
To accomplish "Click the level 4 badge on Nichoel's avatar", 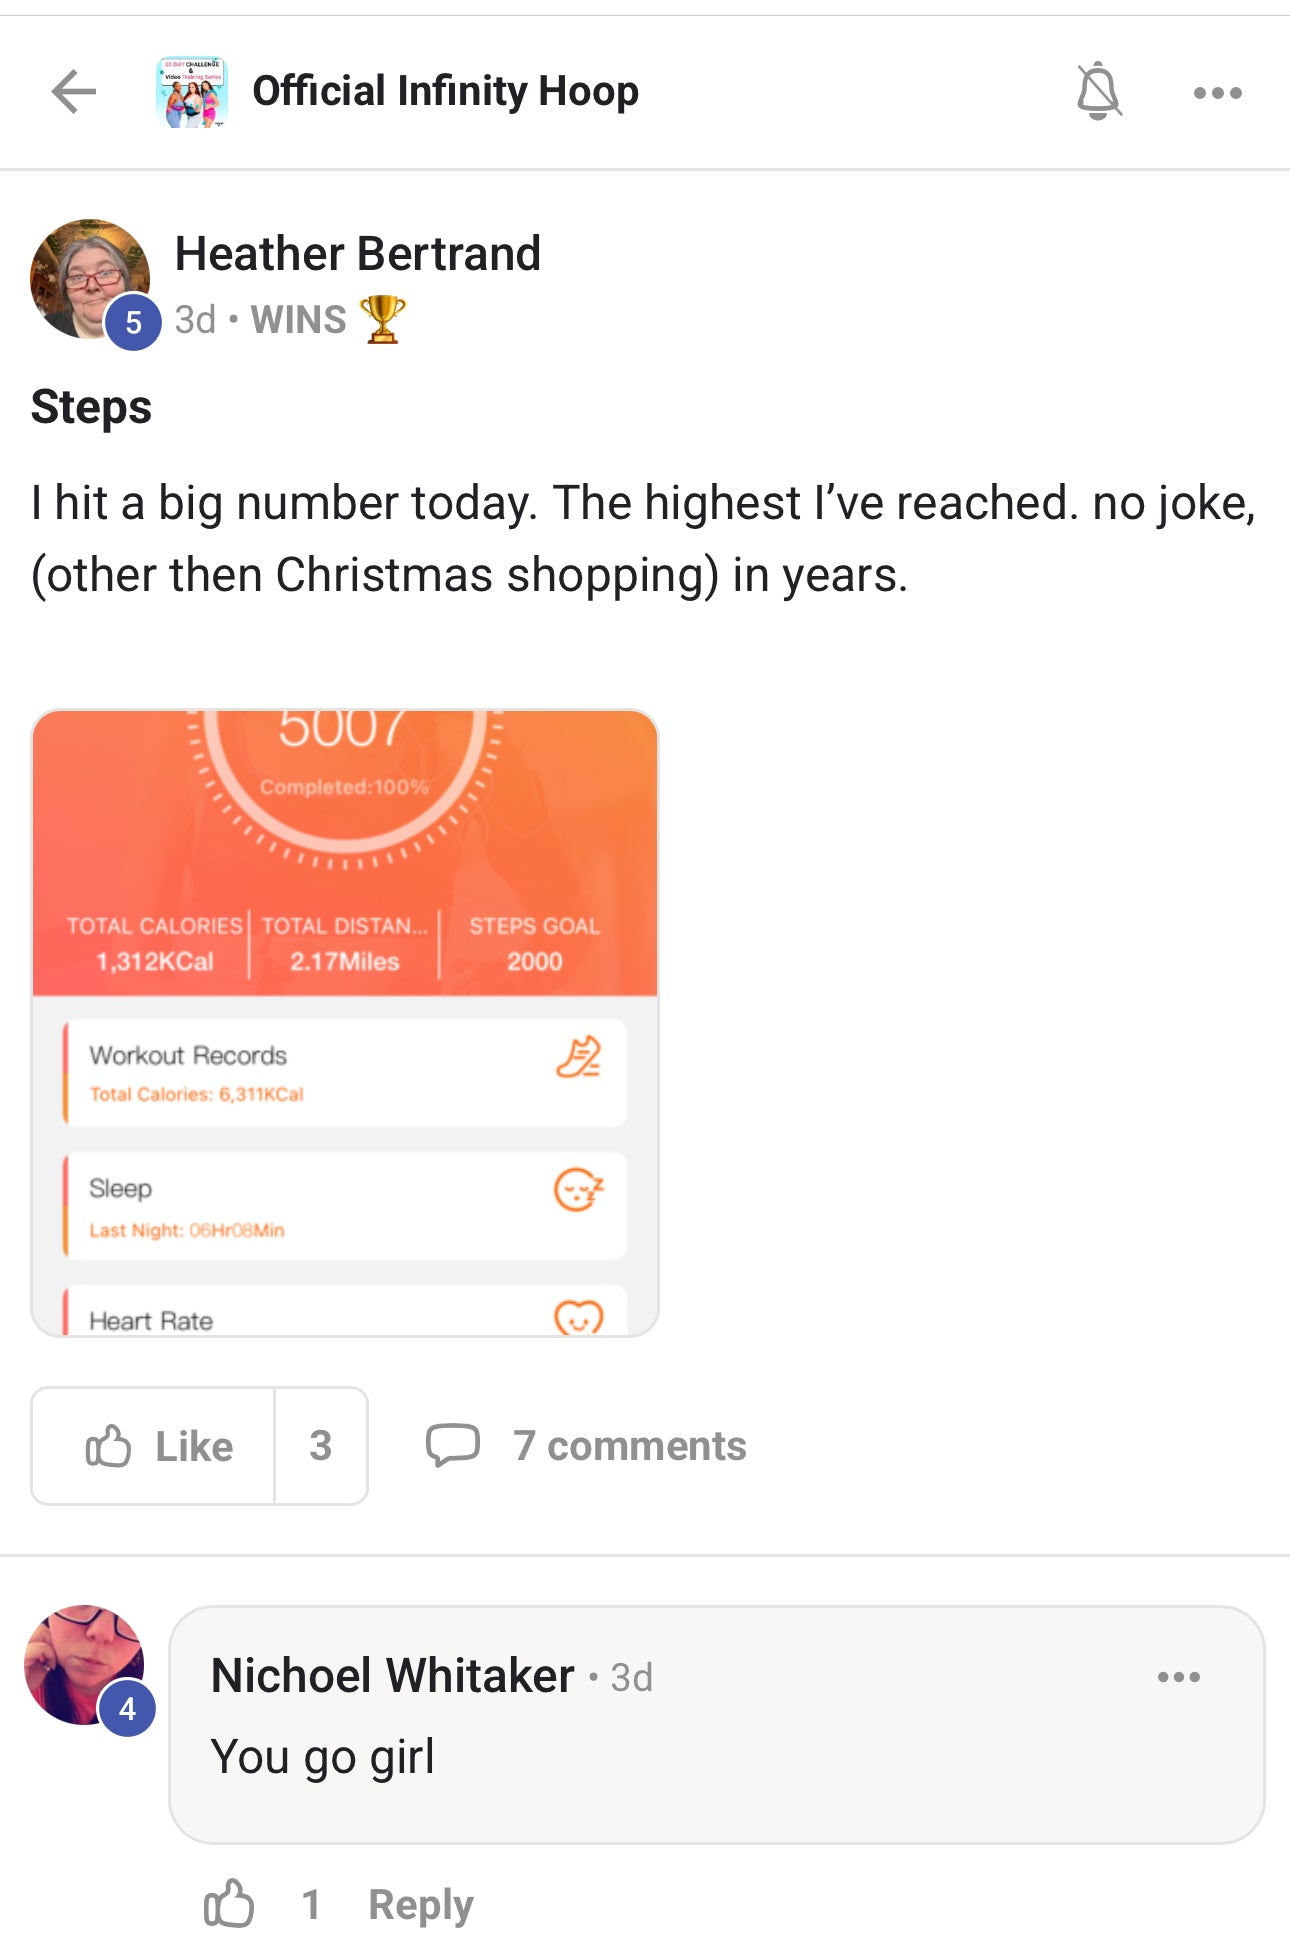I will click(127, 1709).
